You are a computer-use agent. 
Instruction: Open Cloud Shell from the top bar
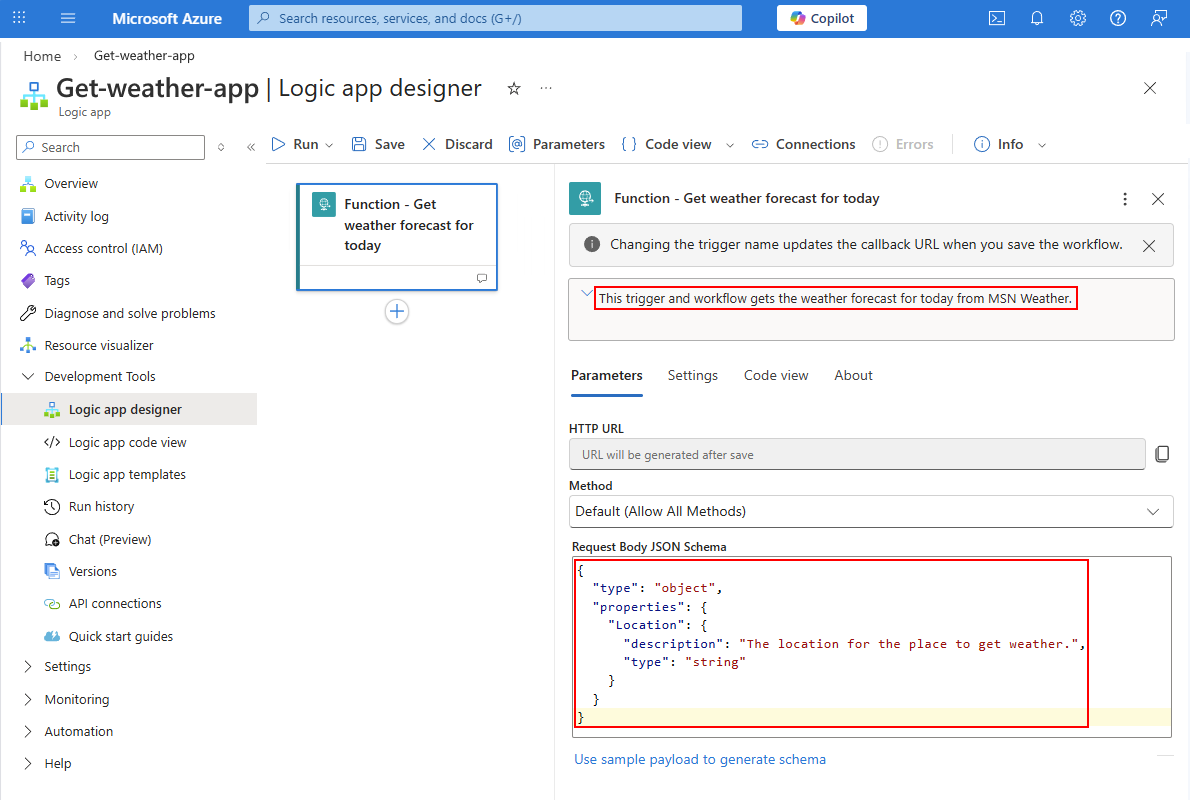pos(997,18)
